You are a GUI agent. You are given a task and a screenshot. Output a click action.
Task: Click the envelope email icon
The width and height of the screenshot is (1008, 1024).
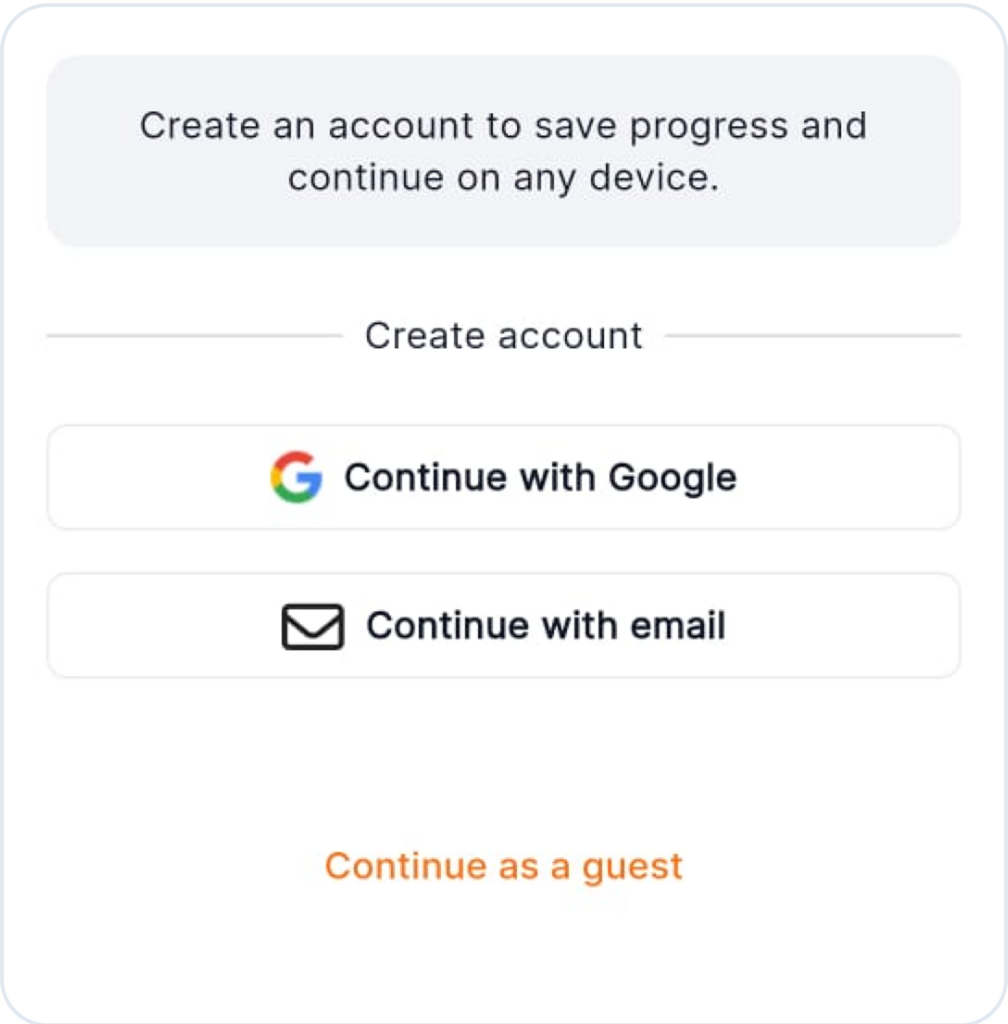tap(313, 626)
